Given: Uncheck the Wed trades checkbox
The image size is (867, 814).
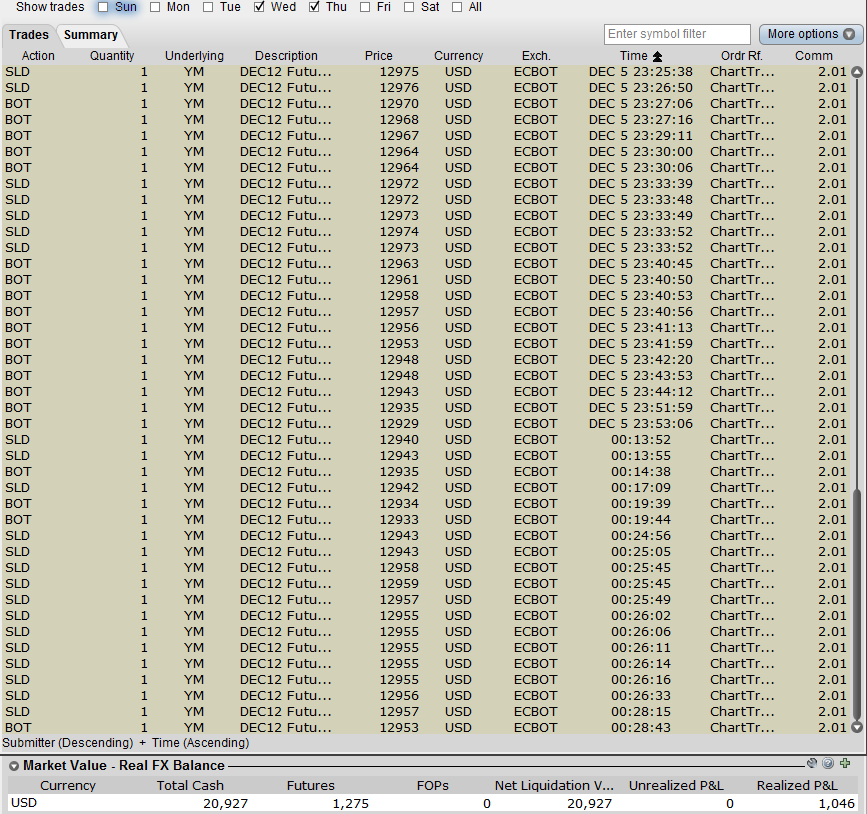Looking at the screenshot, I should coord(259,7).
